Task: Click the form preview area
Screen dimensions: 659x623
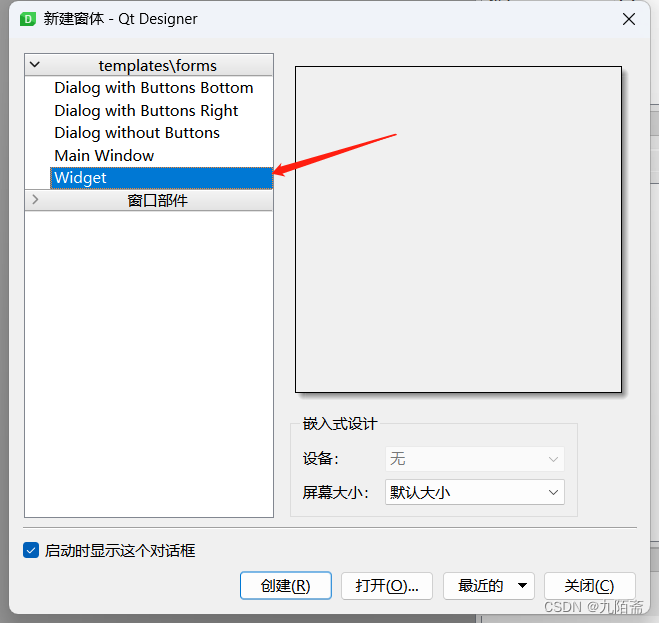Action: [458, 230]
